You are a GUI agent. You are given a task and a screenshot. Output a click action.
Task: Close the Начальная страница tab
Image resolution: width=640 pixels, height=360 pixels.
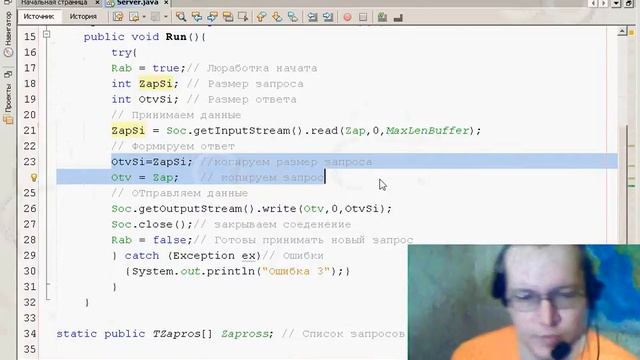click(97, 2)
